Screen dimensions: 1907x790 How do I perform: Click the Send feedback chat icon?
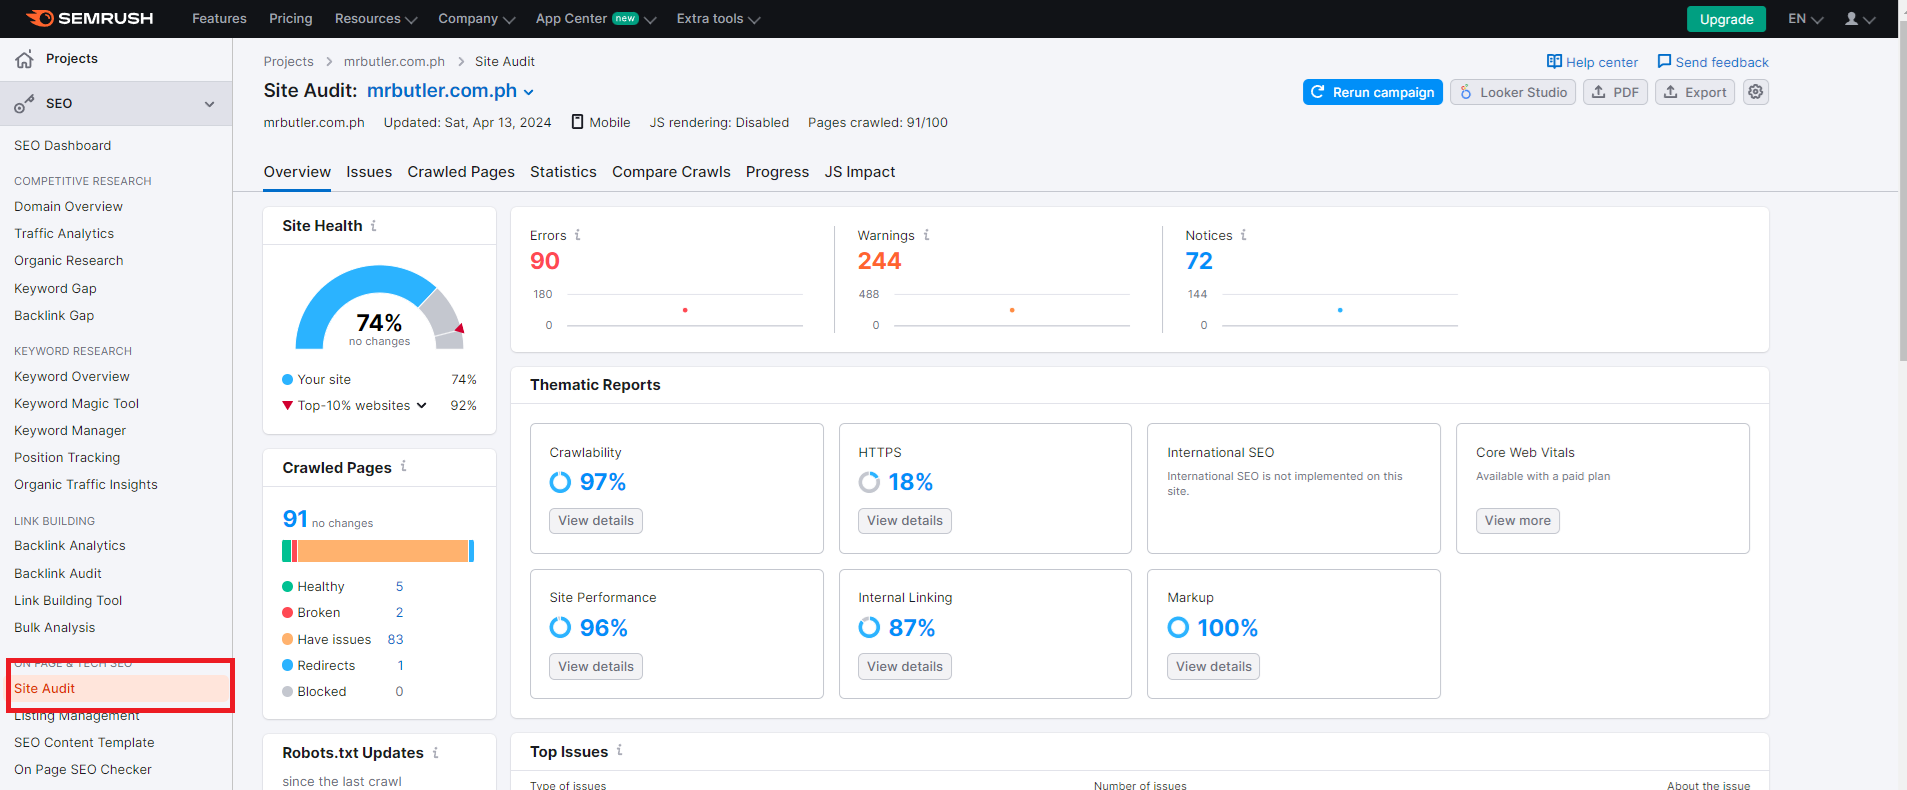click(x=1664, y=62)
